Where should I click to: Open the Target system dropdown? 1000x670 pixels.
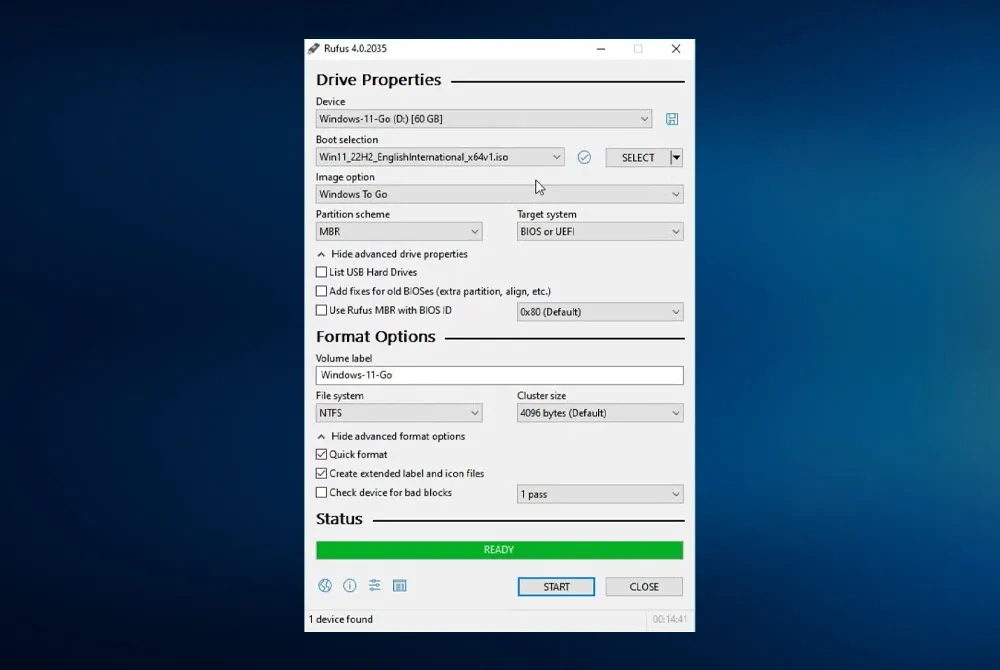click(600, 231)
